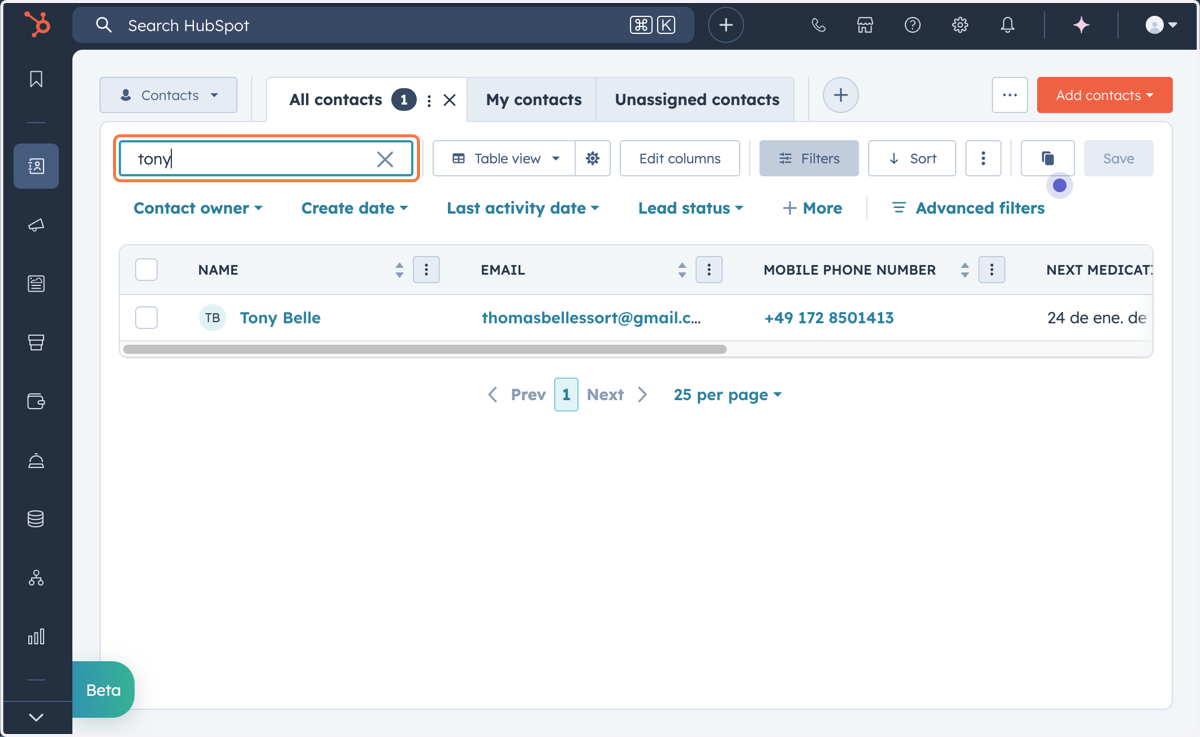Tick the select-all checkbox in table header
The height and width of the screenshot is (737, 1200).
(147, 270)
